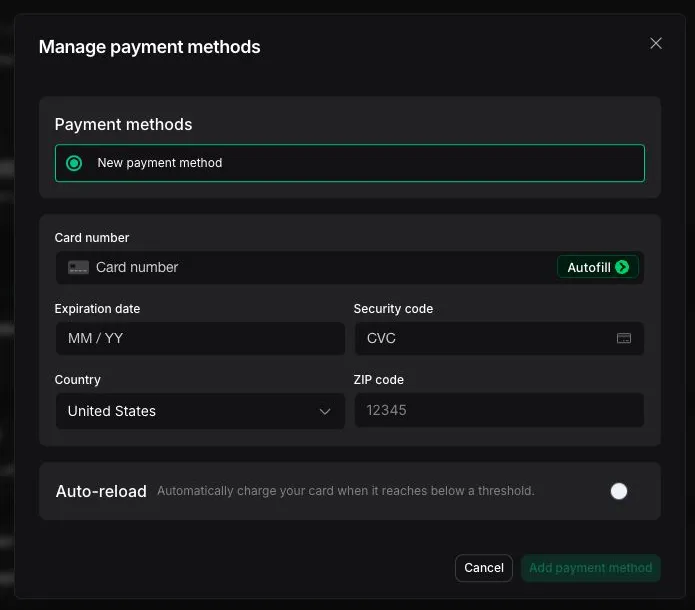
Task: Click the MM / YY expiration date field
Action: 200,338
